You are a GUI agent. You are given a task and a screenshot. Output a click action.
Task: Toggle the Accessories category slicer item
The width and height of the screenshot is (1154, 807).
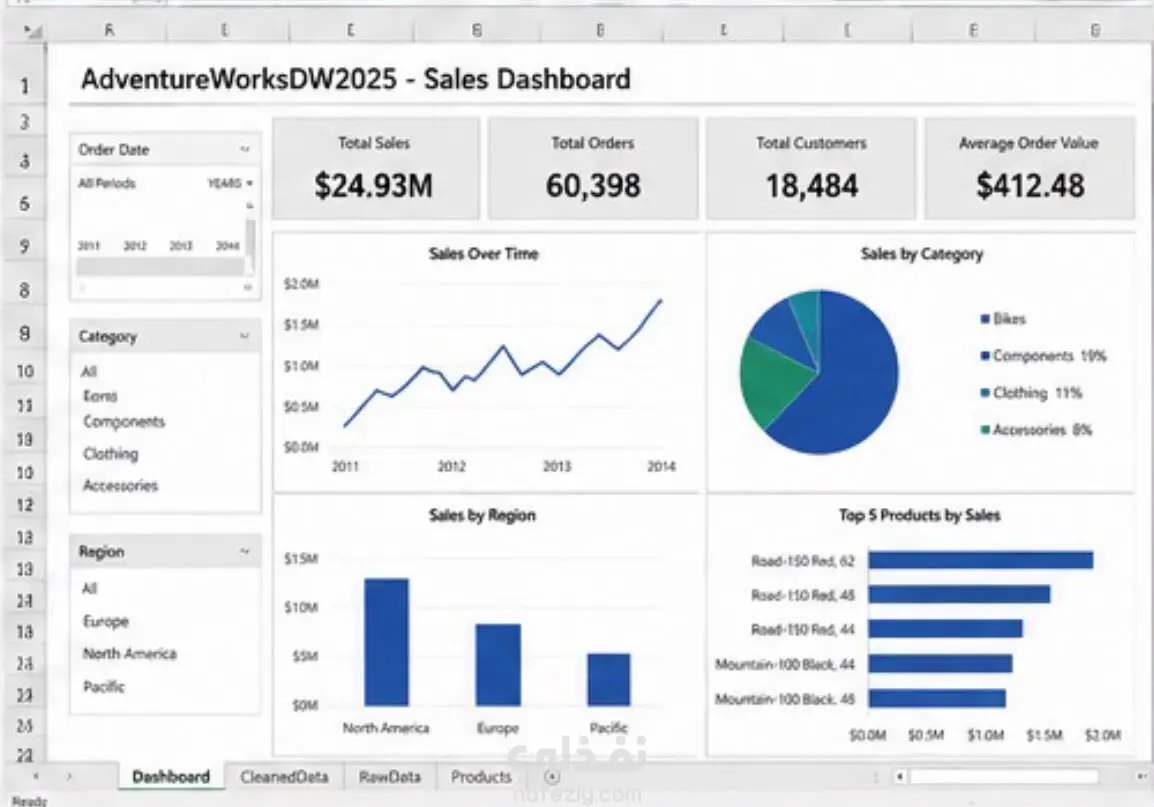click(121, 486)
